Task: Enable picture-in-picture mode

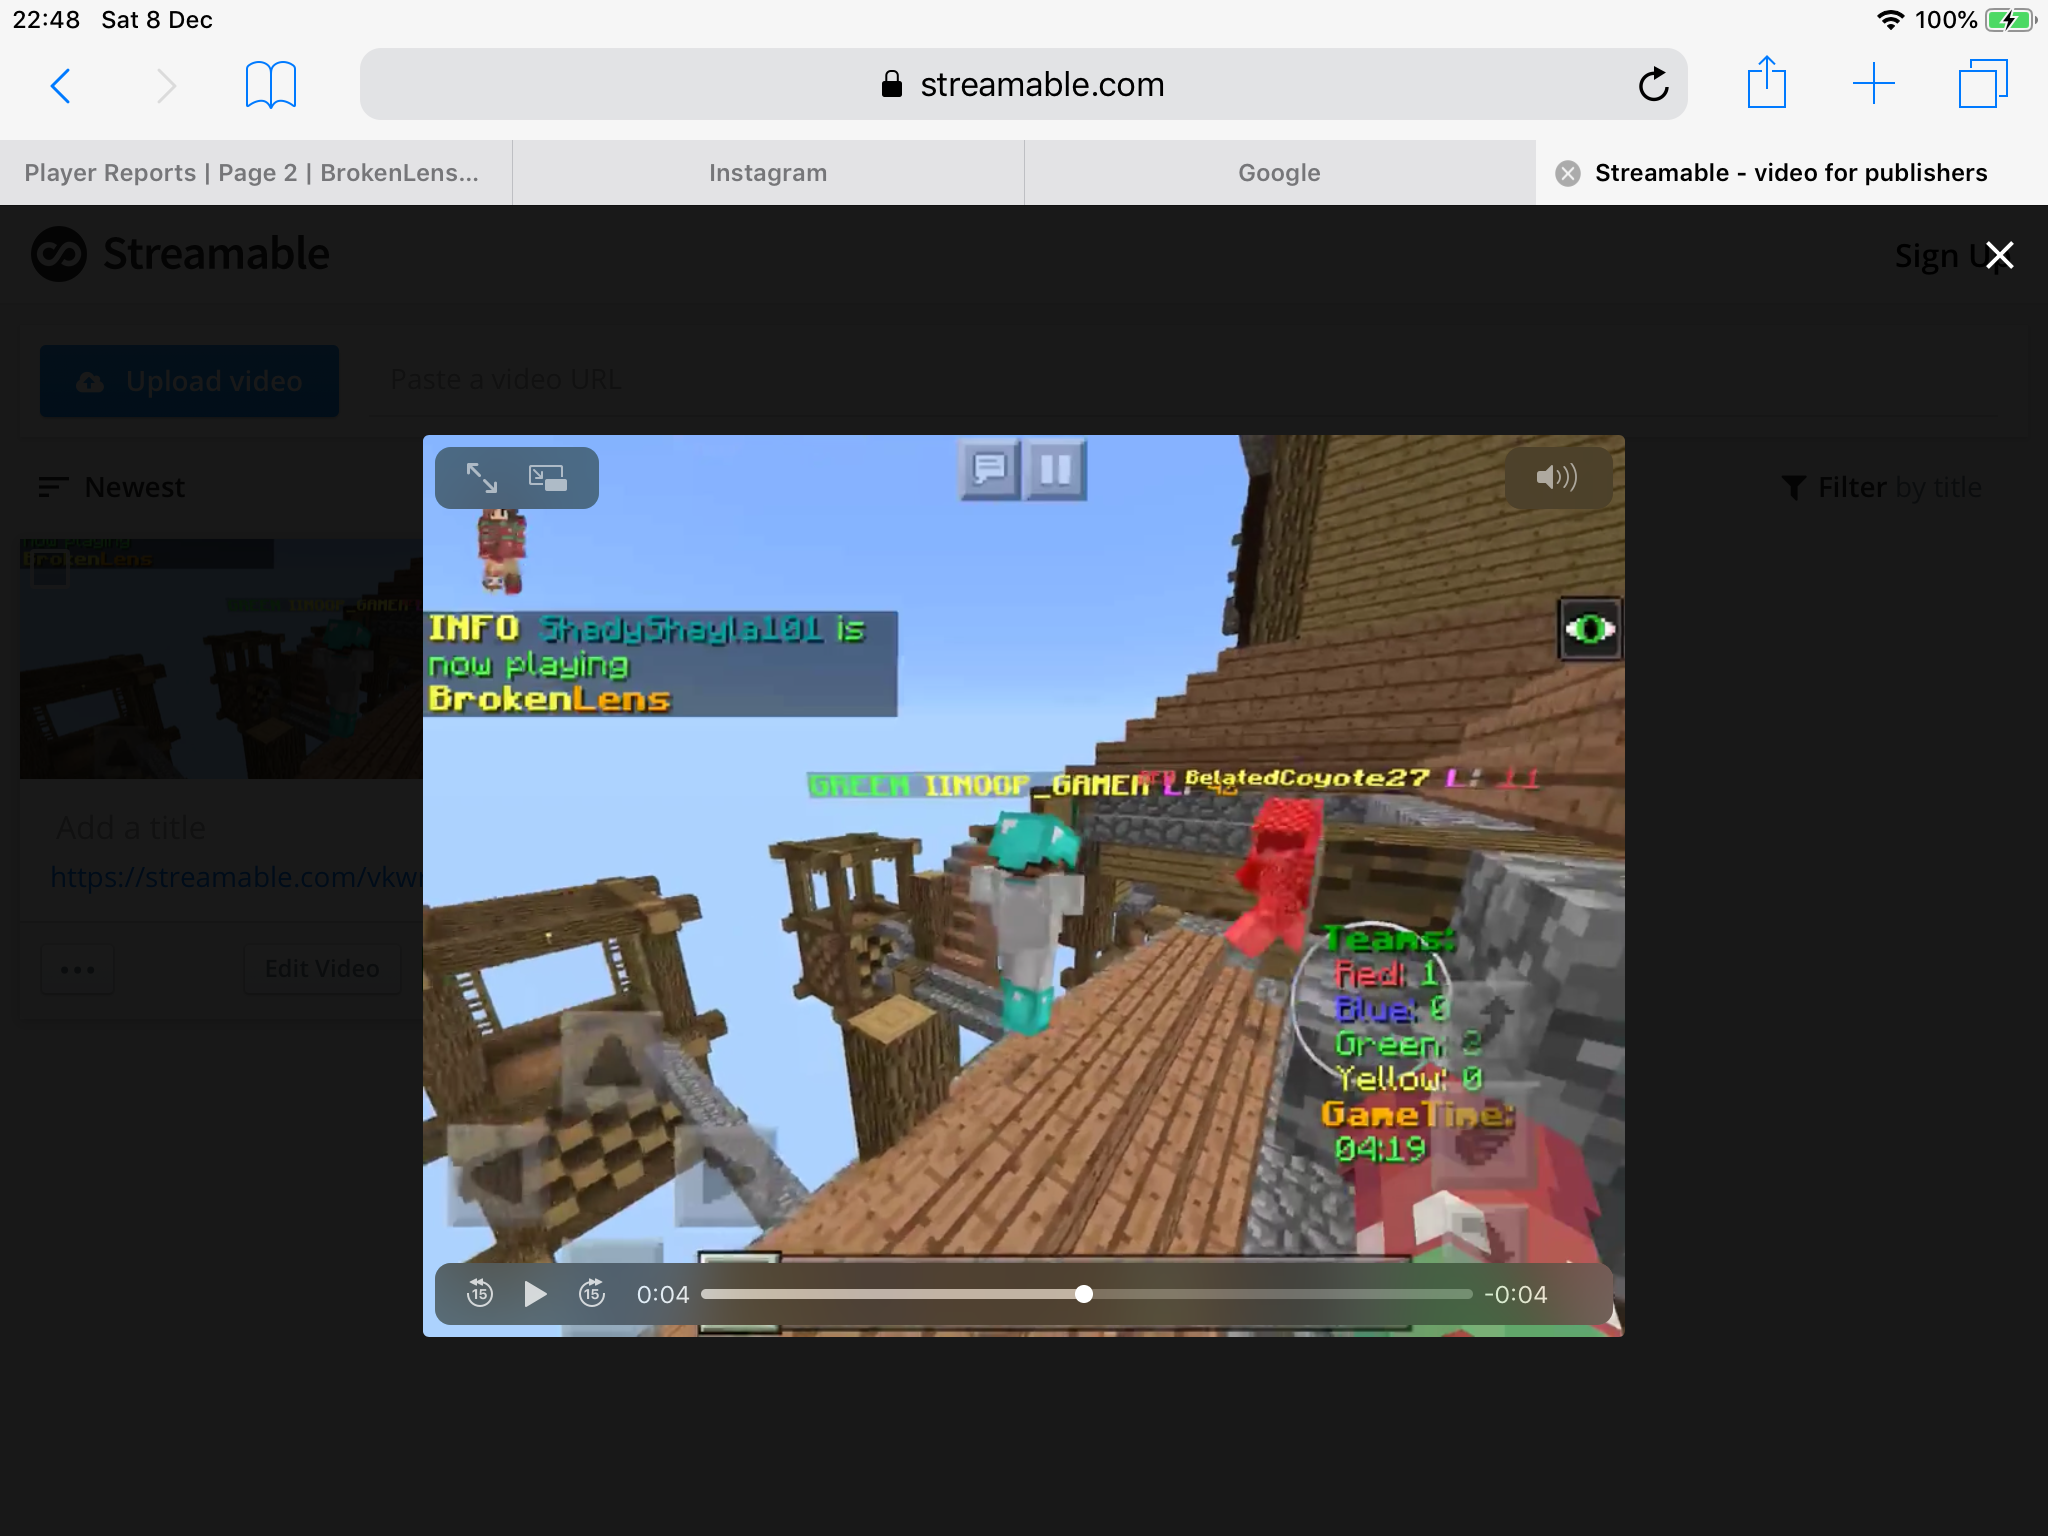Action: 548,478
